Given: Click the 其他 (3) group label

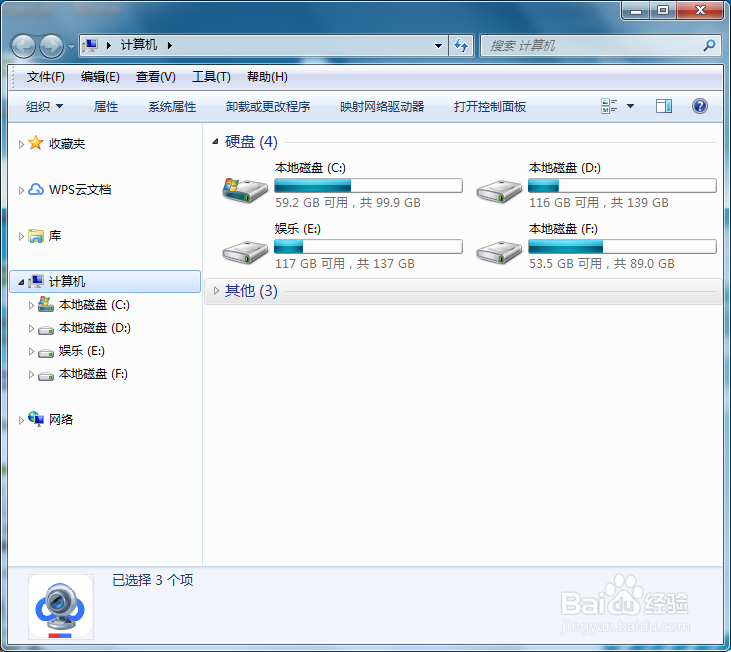Looking at the screenshot, I should (251, 291).
